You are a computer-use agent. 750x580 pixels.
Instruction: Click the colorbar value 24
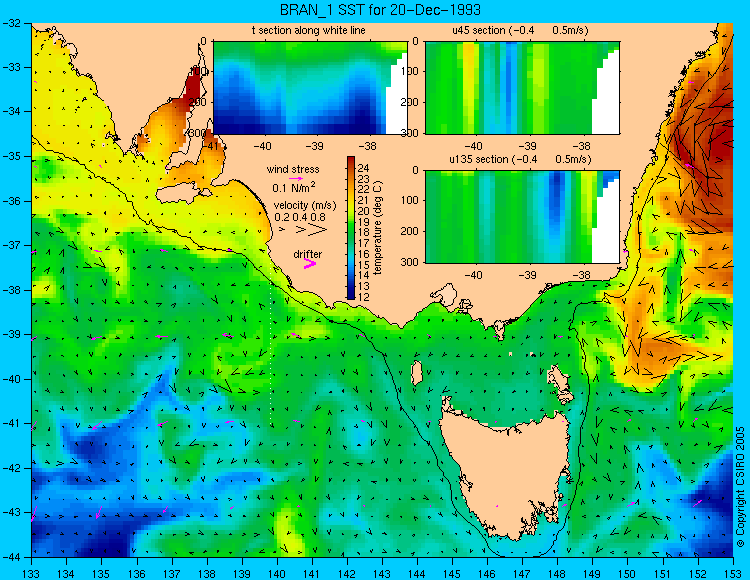tap(363, 168)
